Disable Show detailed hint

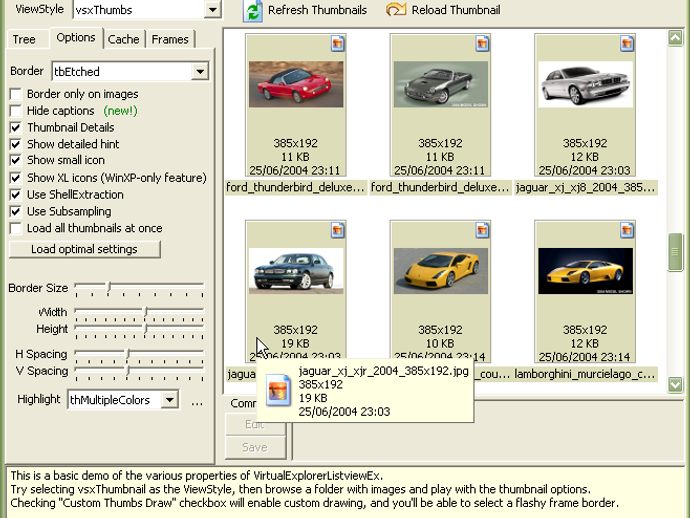pyautogui.click(x=16, y=144)
